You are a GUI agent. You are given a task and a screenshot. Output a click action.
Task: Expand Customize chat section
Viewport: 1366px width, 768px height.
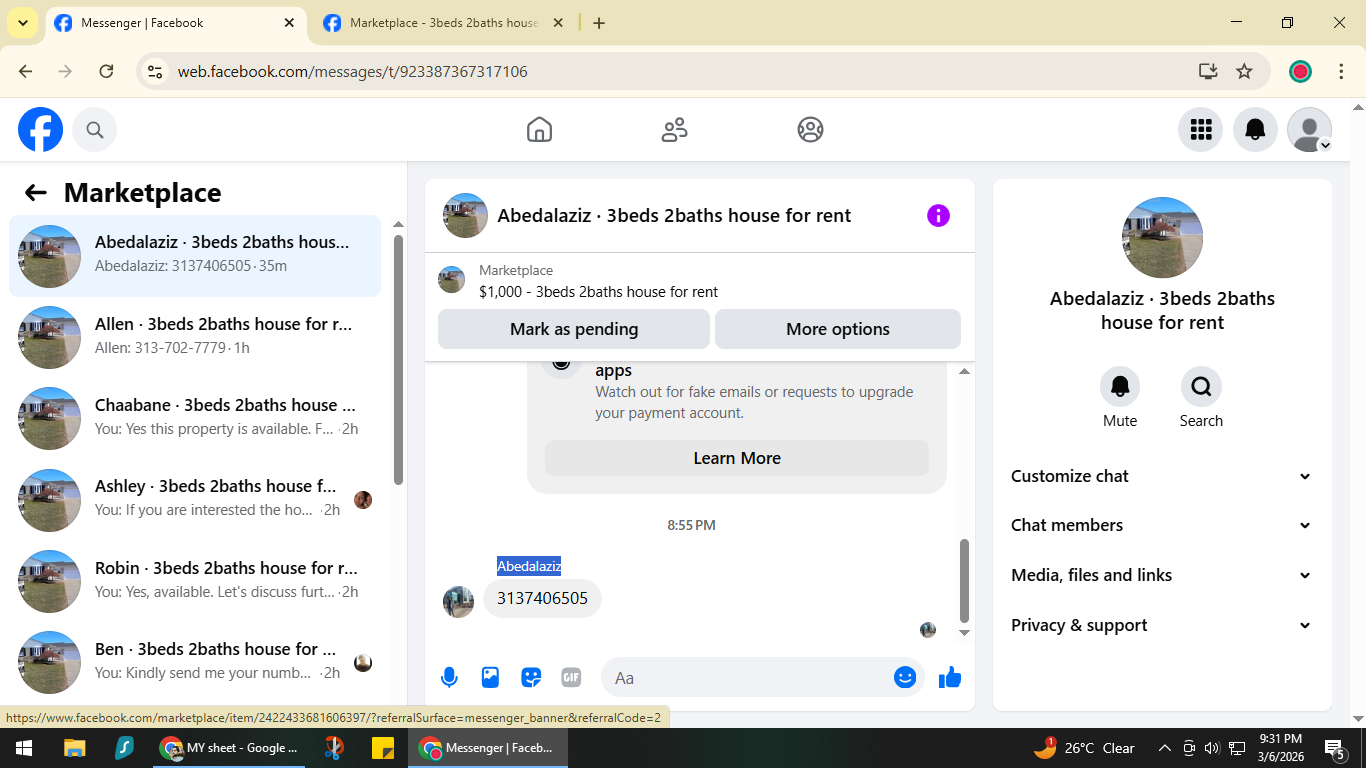pos(1162,476)
